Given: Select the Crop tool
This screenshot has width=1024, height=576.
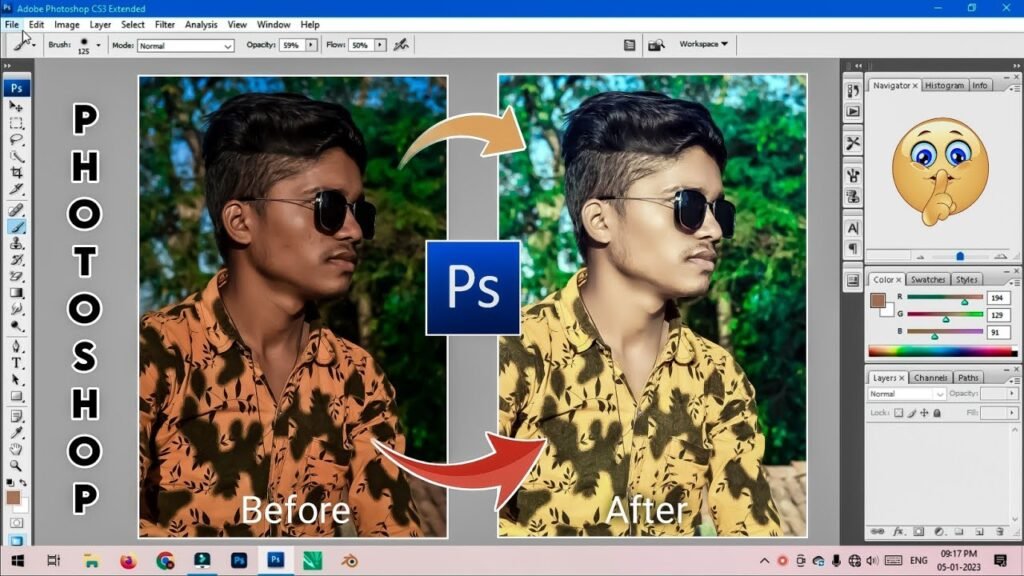Looking at the screenshot, I should click(16, 173).
